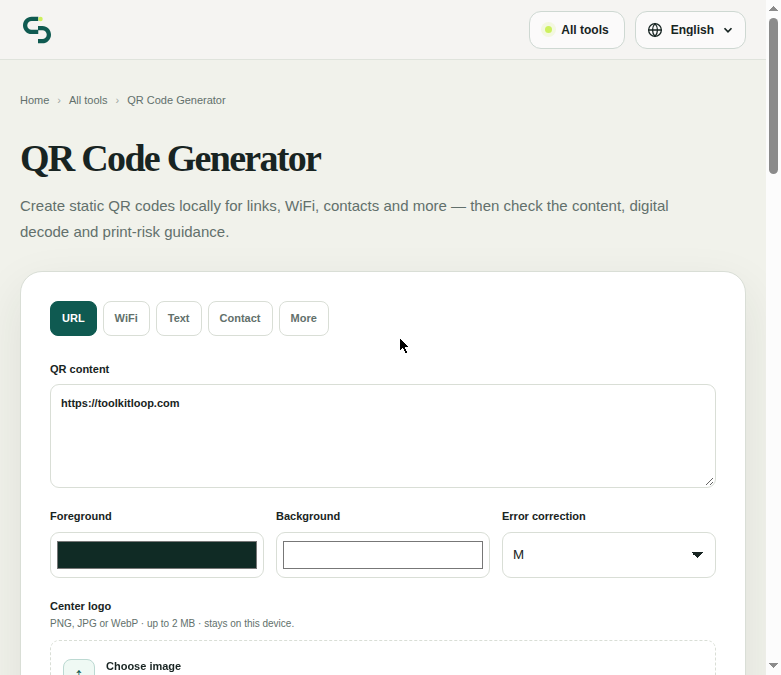The width and height of the screenshot is (781, 675).
Task: Select the URL tab
Action: 73,318
